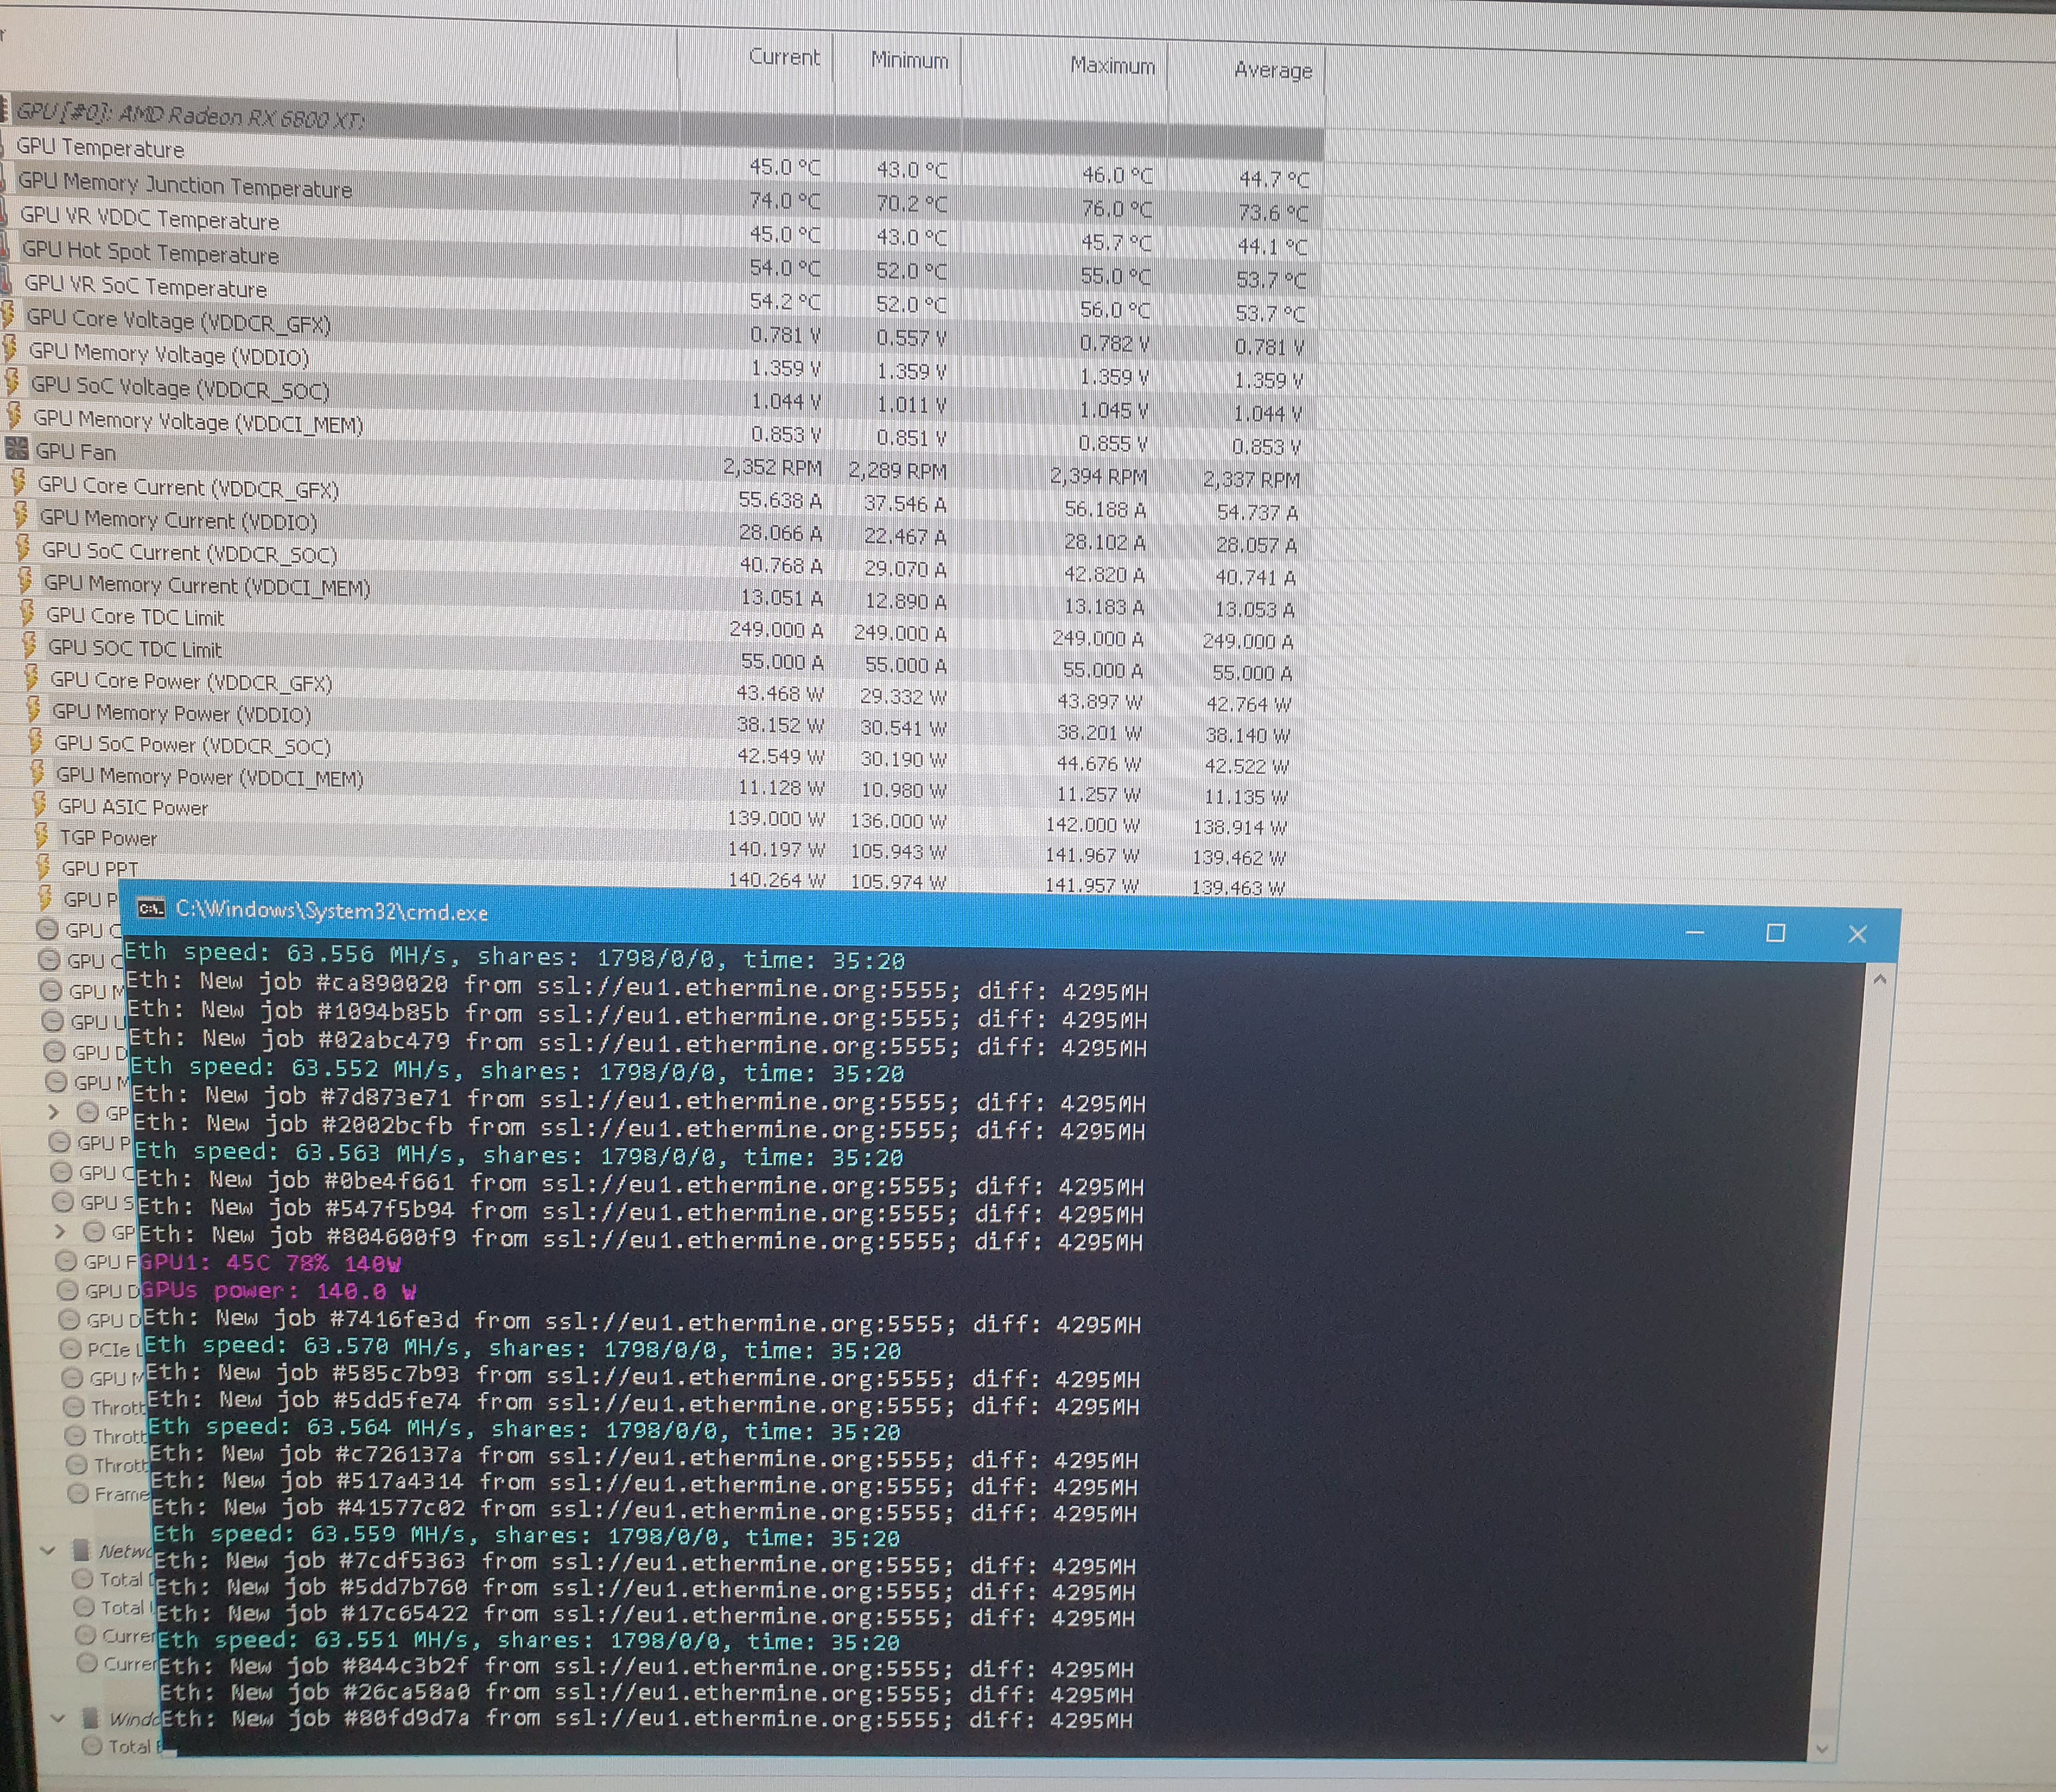The image size is (2056, 1792).
Task: Select the GPU Memory Junction Temperature row
Action: pyautogui.click(x=185, y=185)
